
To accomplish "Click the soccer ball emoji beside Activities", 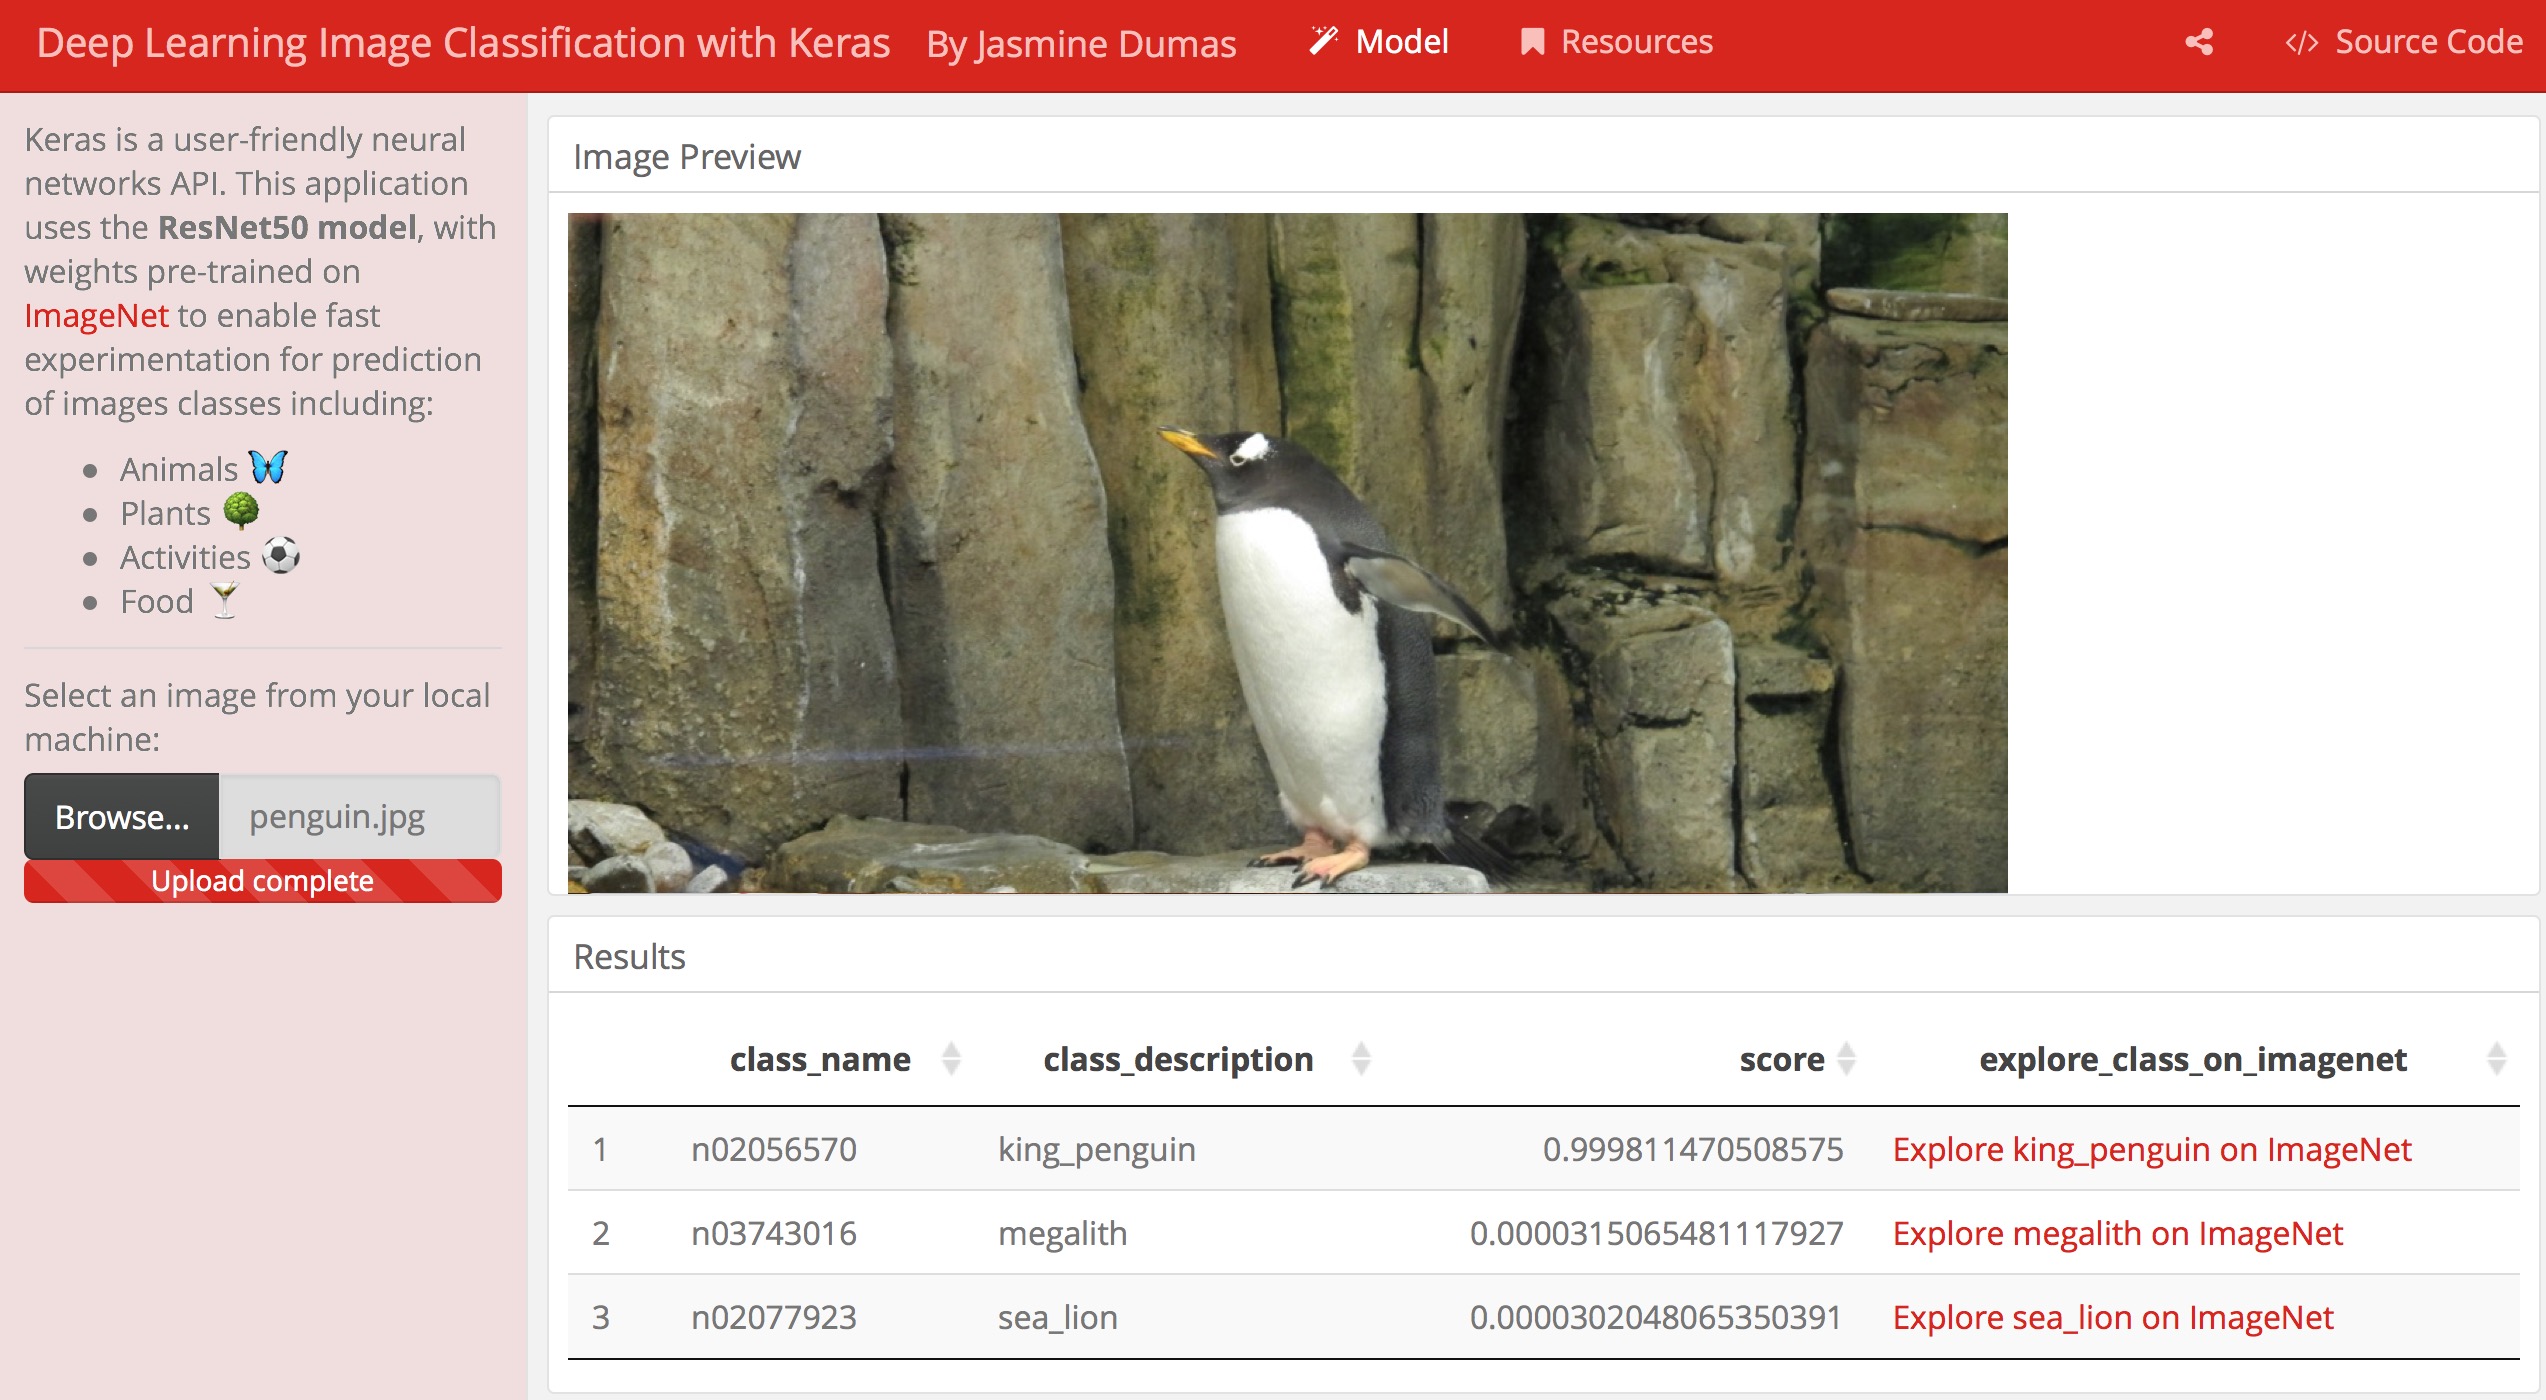I will click(281, 555).
